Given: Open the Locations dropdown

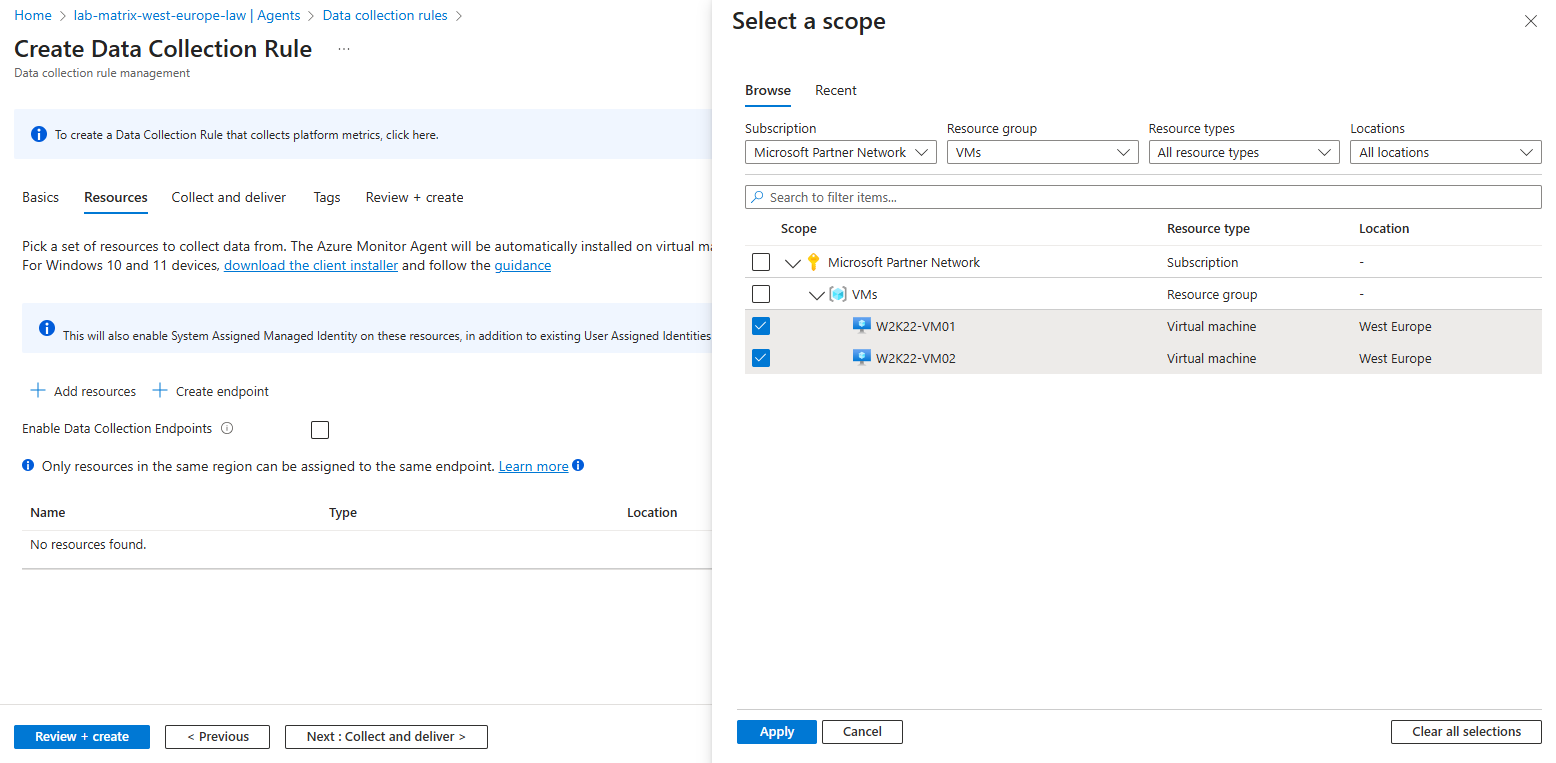Looking at the screenshot, I should point(1446,152).
